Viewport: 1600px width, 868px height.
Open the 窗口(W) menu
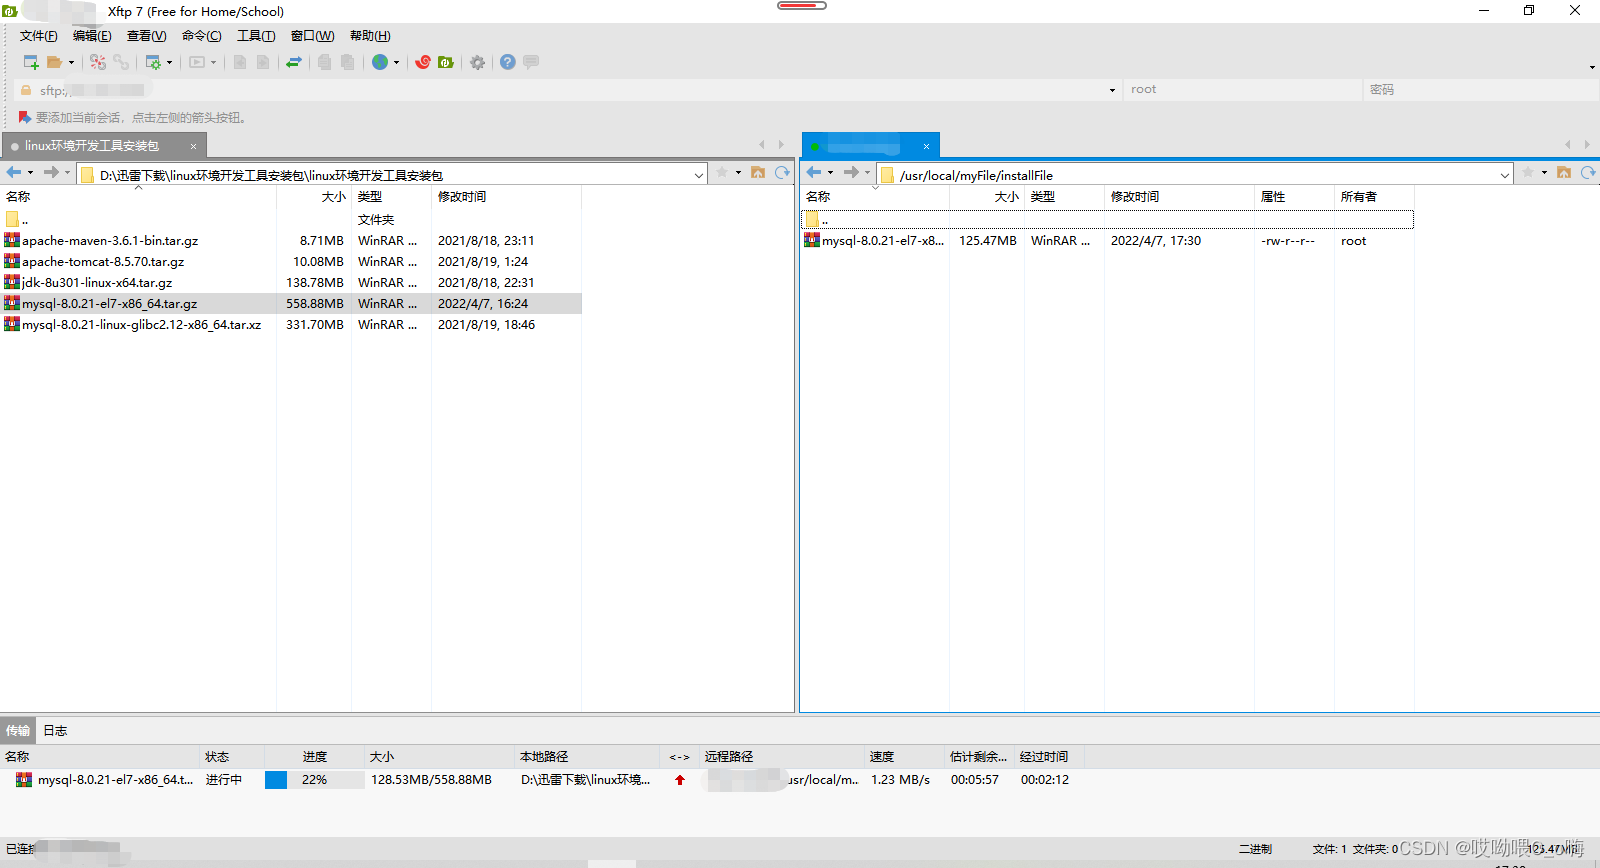[x=312, y=36]
